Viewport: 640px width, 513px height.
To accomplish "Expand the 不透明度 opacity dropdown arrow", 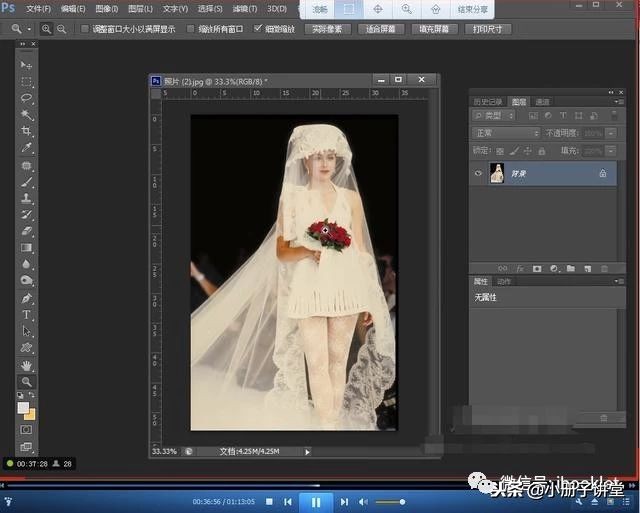I will tap(611, 133).
